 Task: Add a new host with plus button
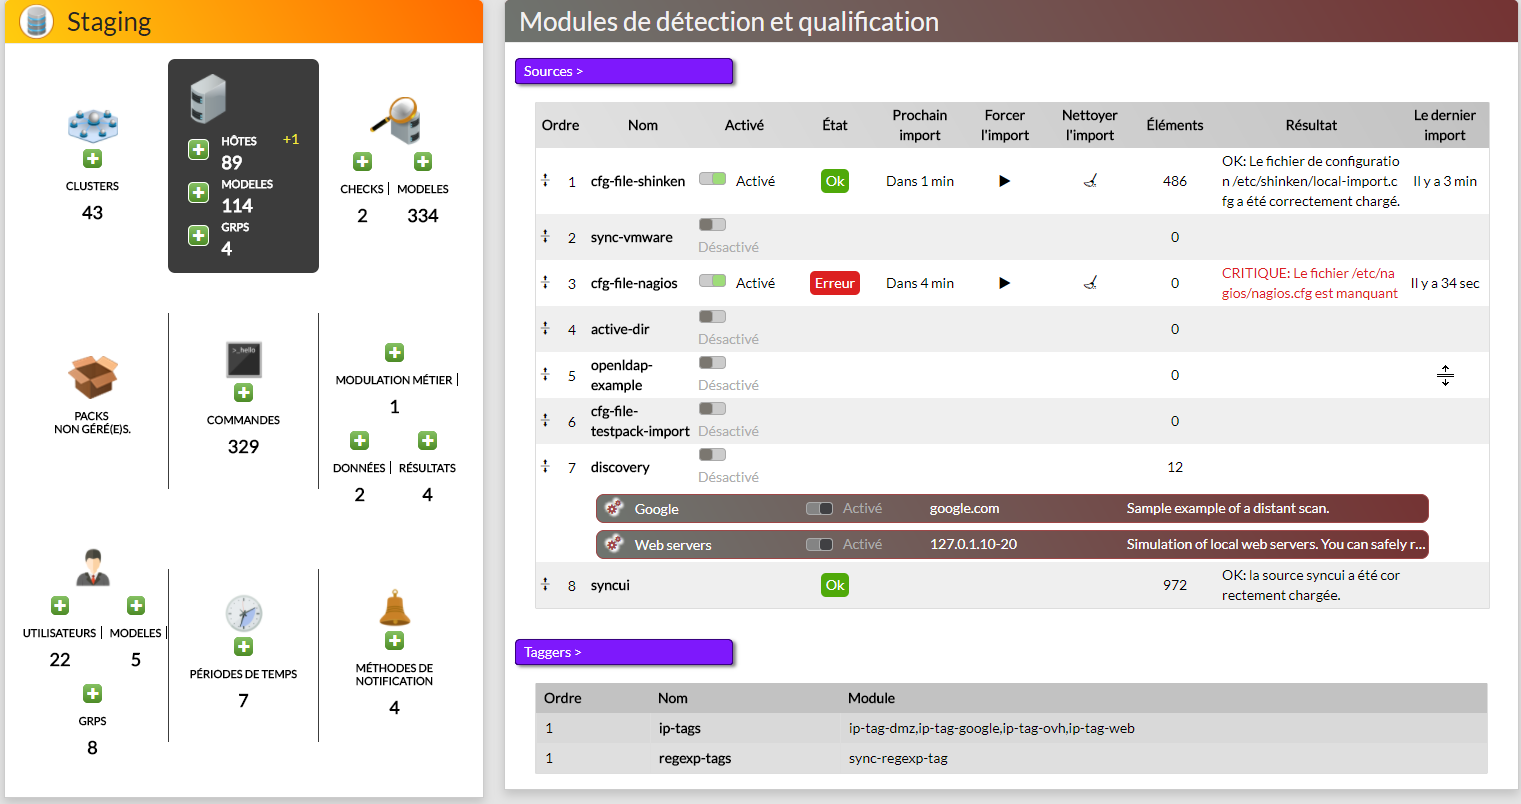tap(198, 150)
